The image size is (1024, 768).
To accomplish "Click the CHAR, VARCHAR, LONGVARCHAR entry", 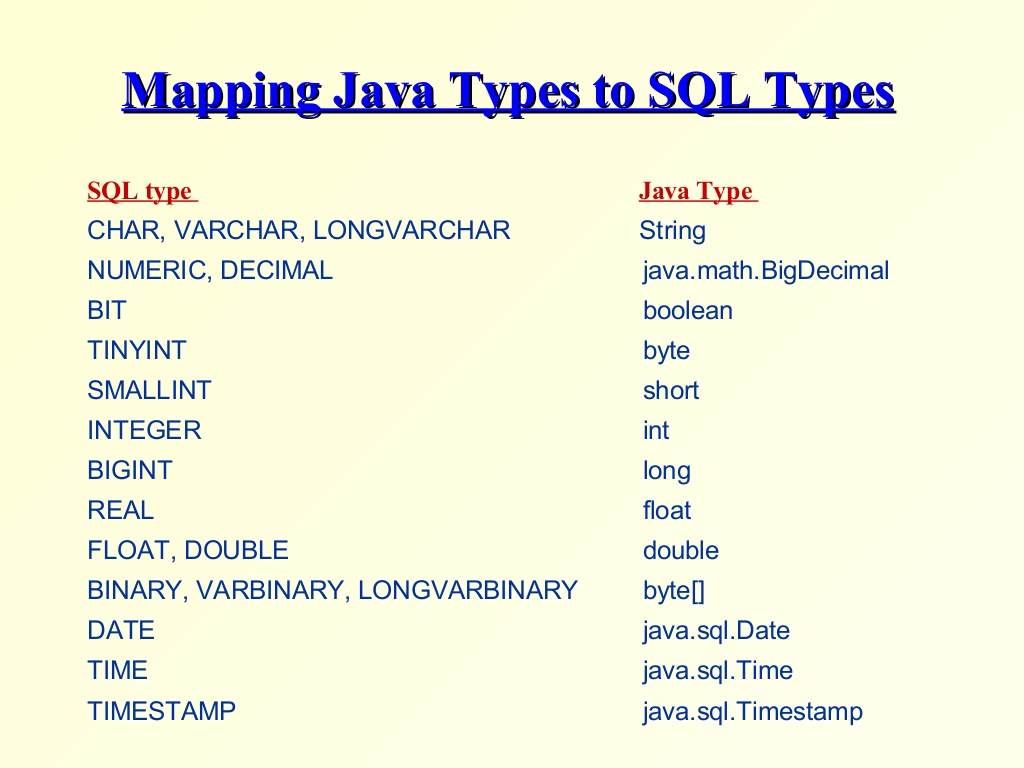I will pos(297,230).
